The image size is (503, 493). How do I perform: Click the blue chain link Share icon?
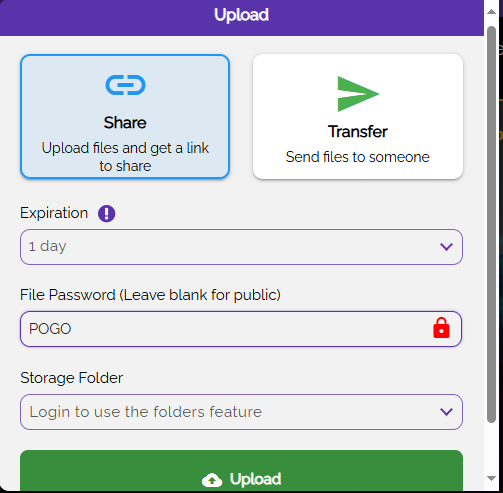125,85
